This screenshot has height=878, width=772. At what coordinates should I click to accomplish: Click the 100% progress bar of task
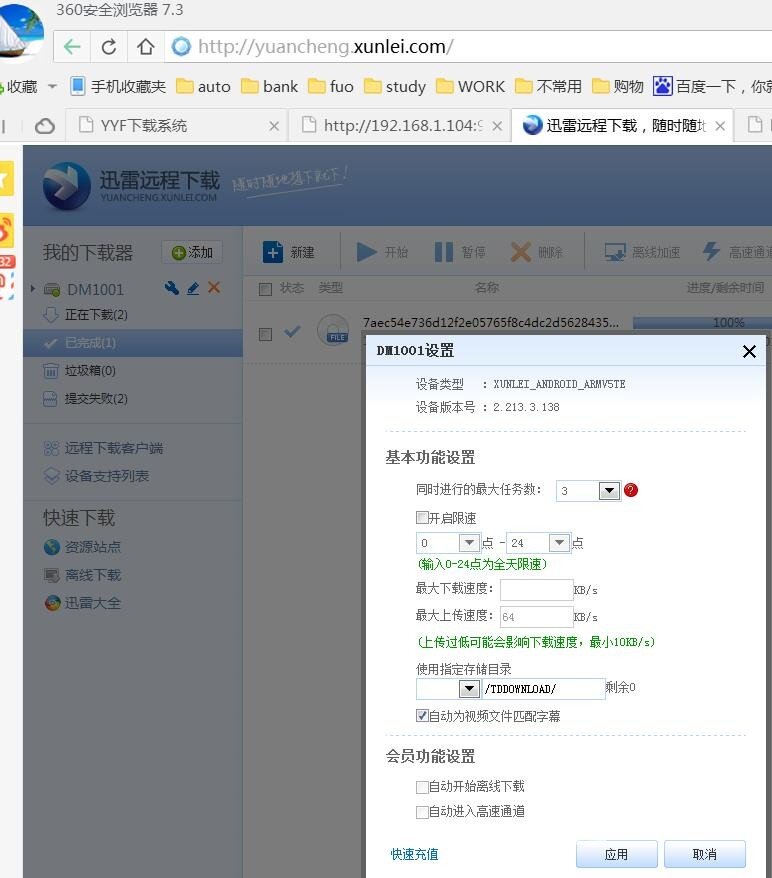702,323
